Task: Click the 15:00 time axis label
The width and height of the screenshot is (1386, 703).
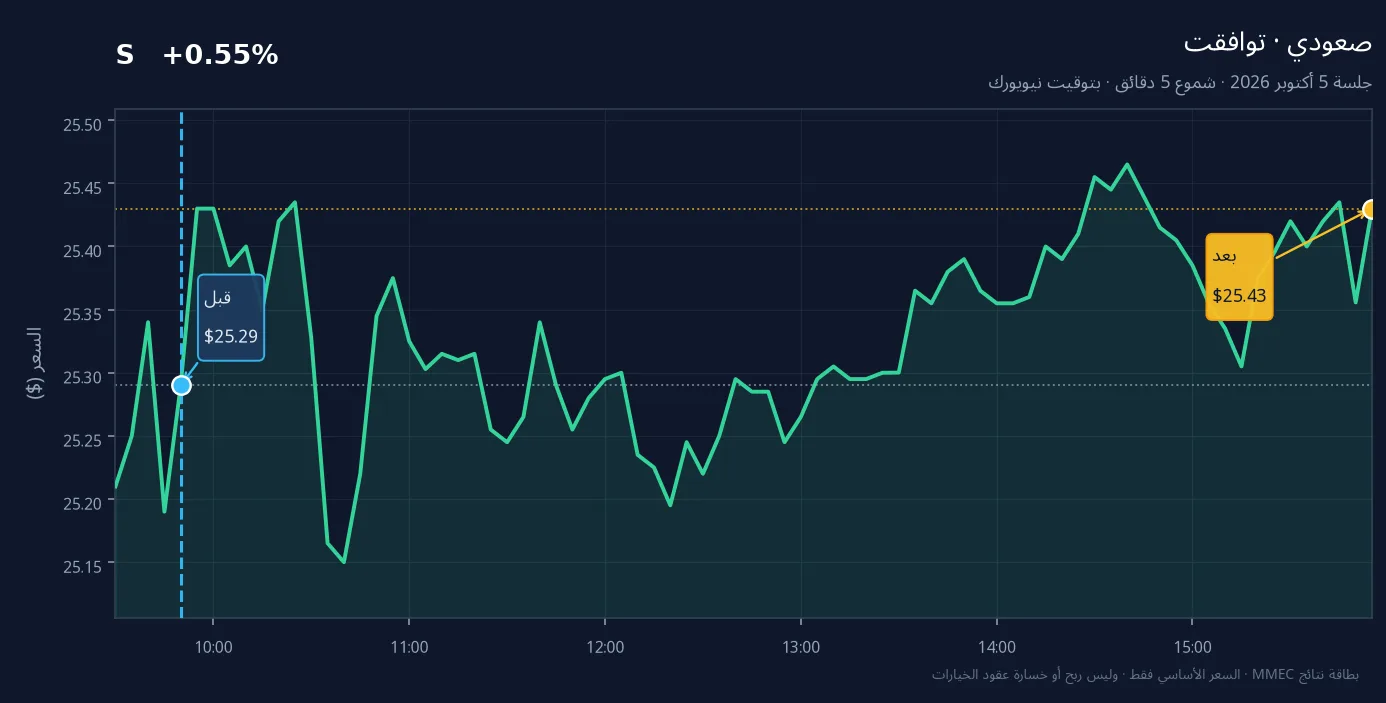Action: pos(1193,647)
